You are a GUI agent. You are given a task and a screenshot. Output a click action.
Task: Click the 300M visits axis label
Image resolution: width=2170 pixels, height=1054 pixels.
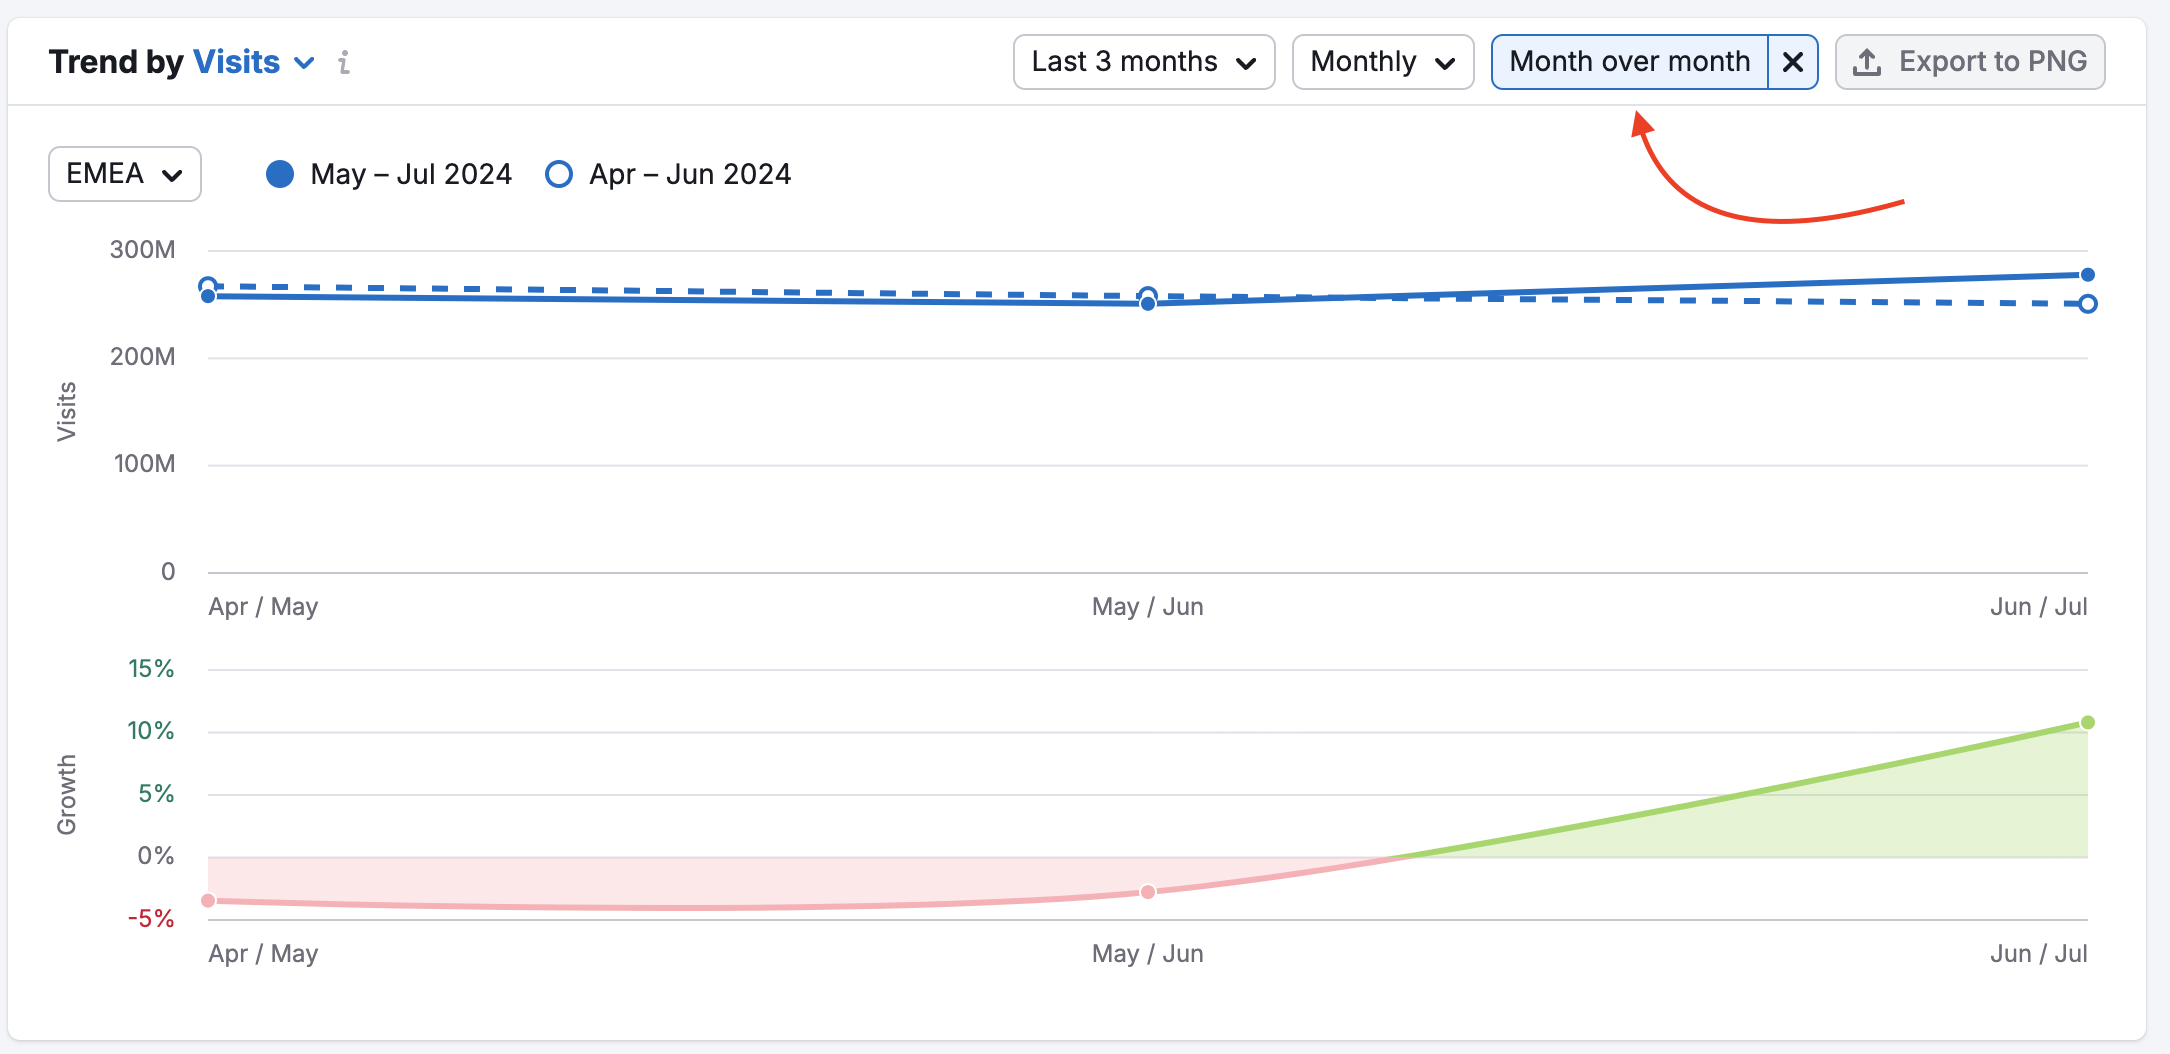pyautogui.click(x=143, y=250)
